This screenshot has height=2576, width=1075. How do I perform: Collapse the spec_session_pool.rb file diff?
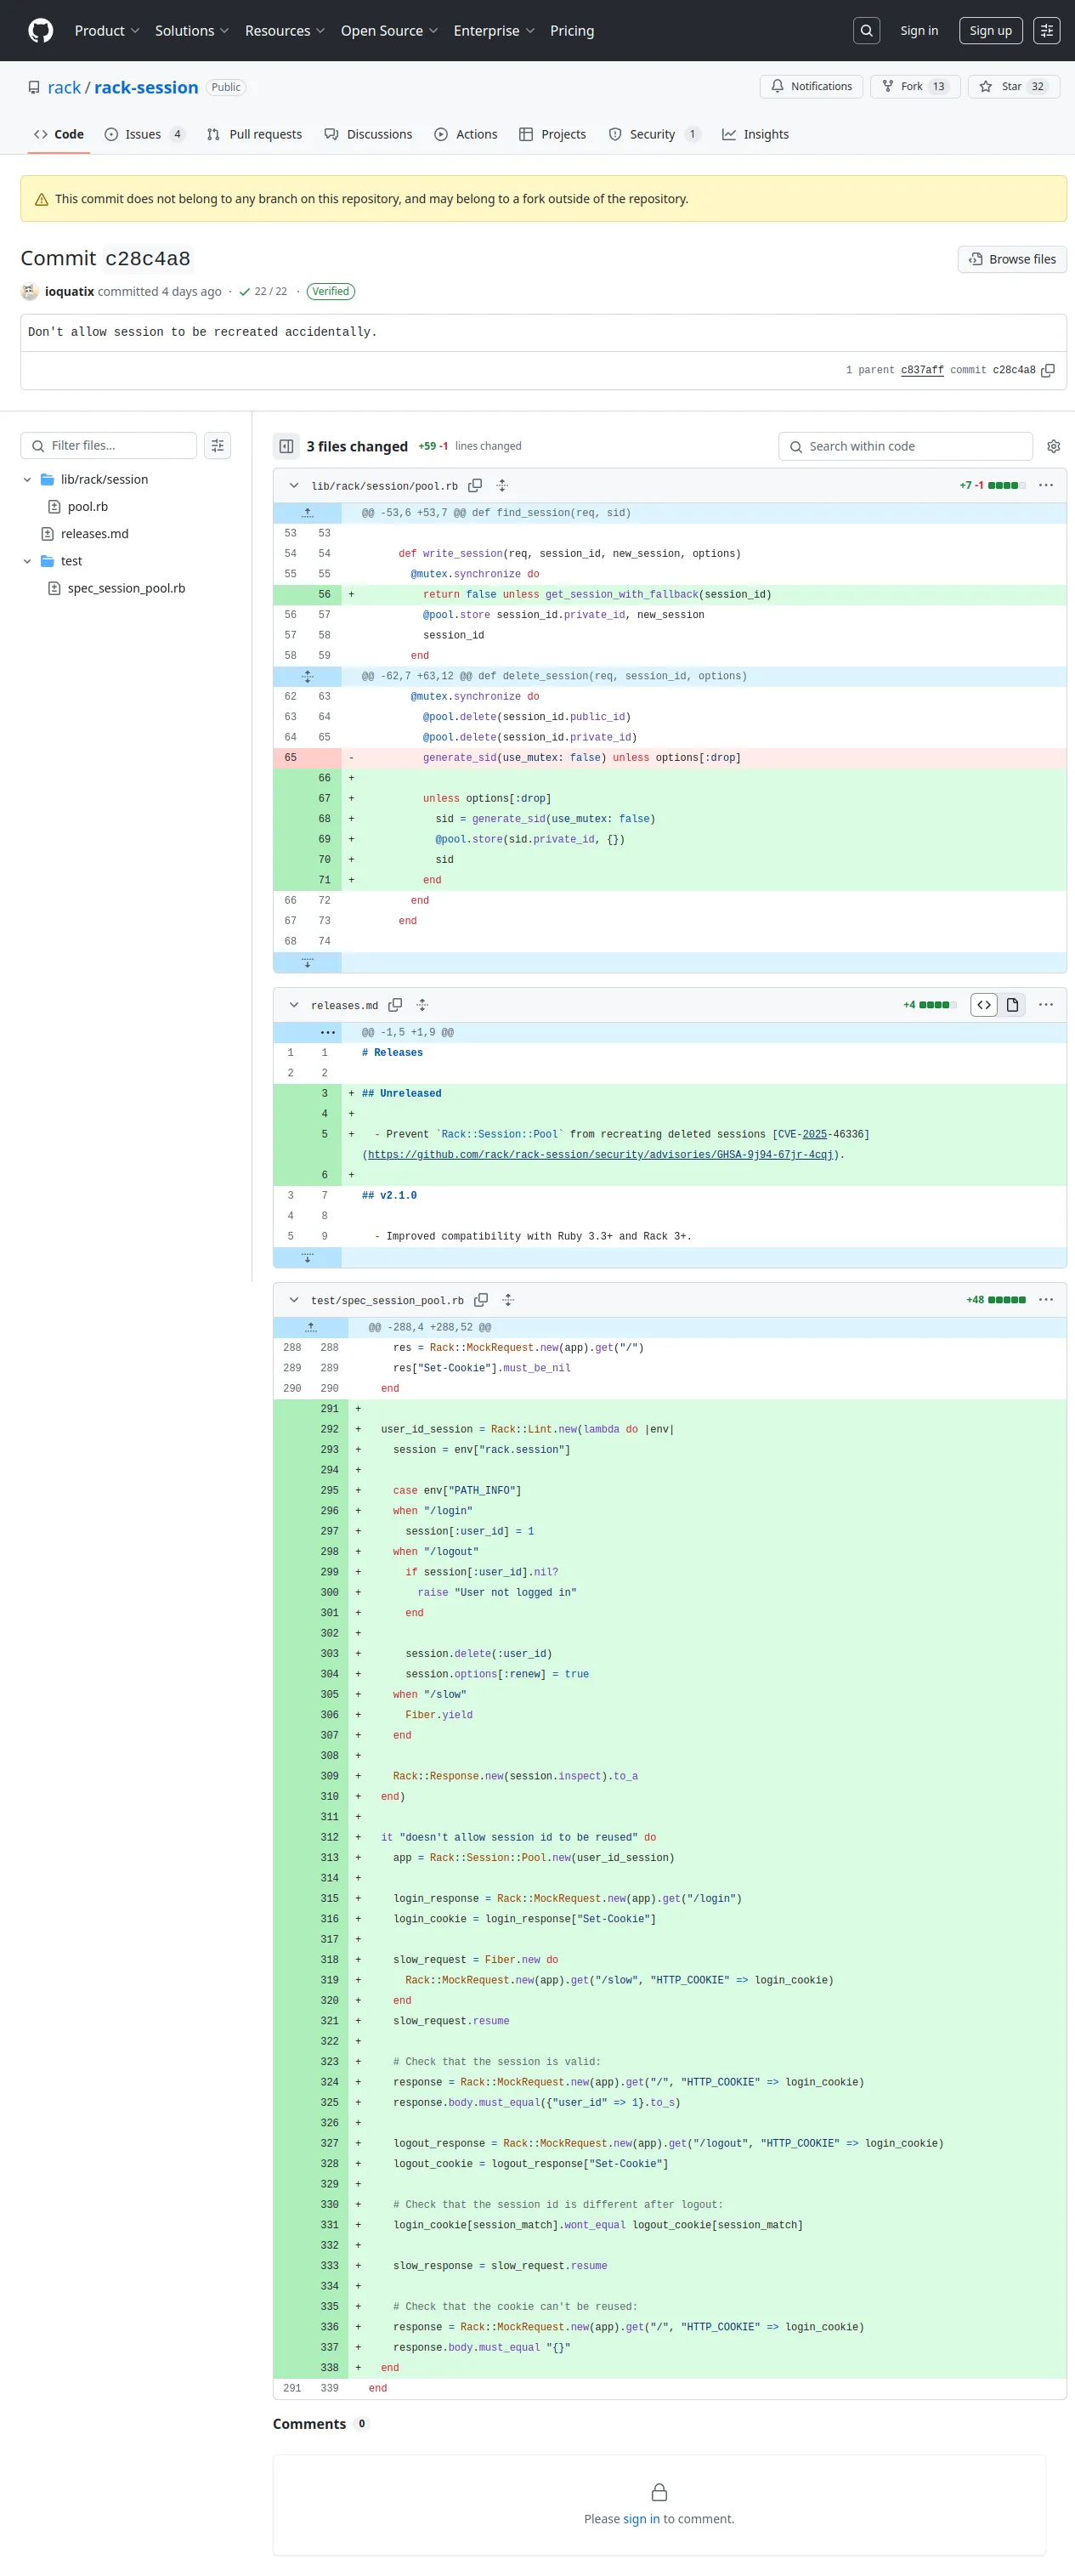pos(293,1300)
